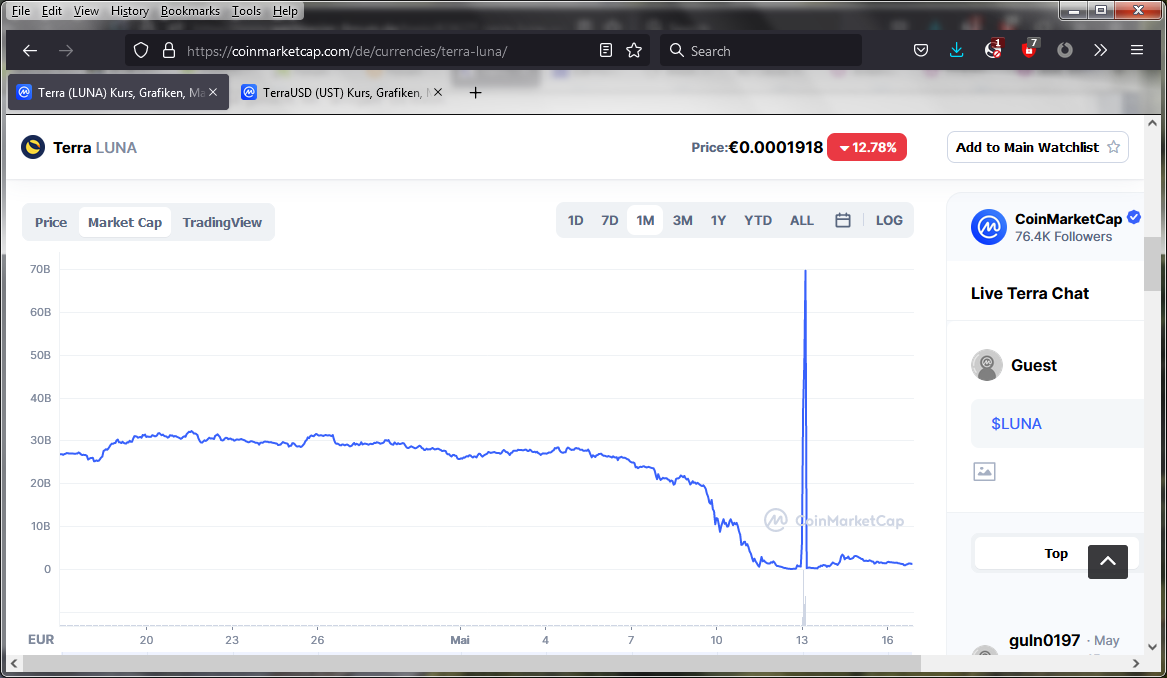Select the 7D time range
The image size is (1167, 678).
click(x=610, y=220)
